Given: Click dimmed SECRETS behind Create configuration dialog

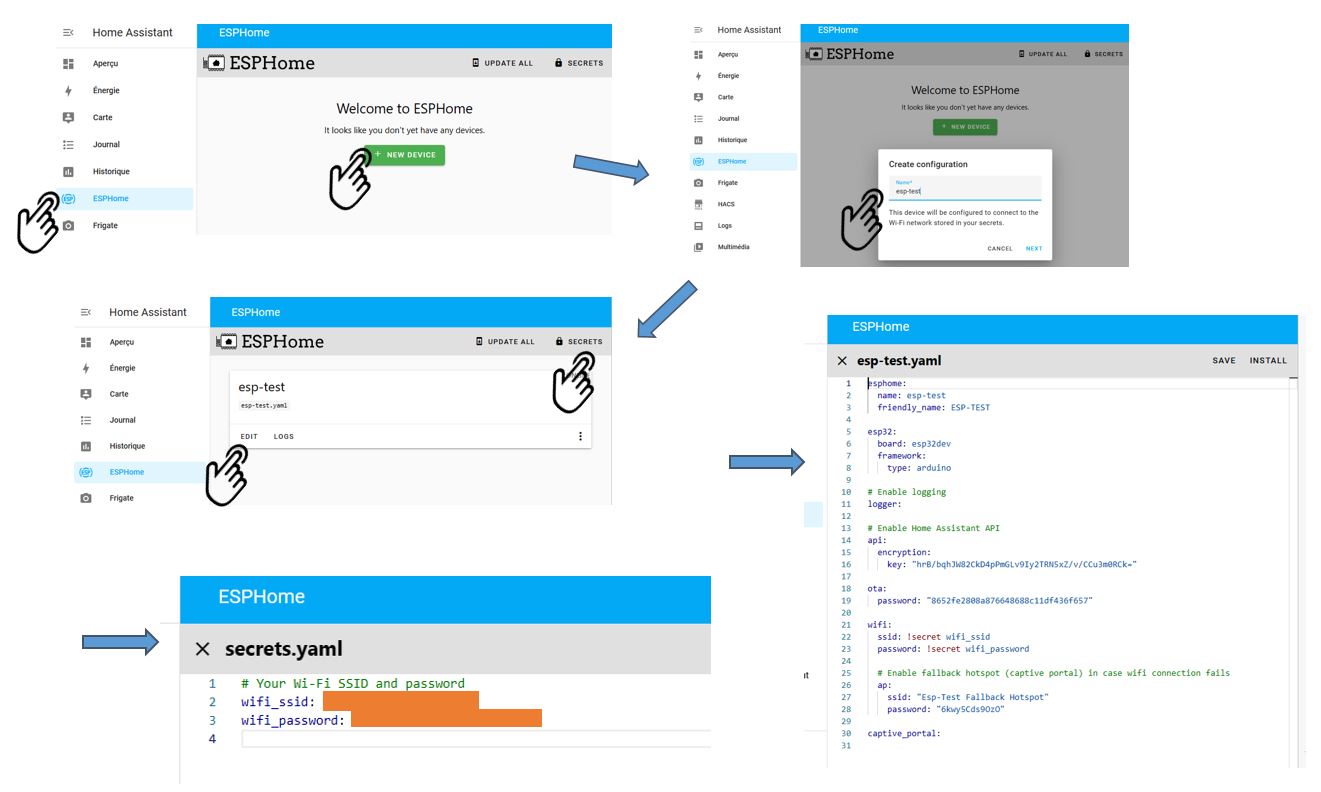Looking at the screenshot, I should click(1103, 54).
